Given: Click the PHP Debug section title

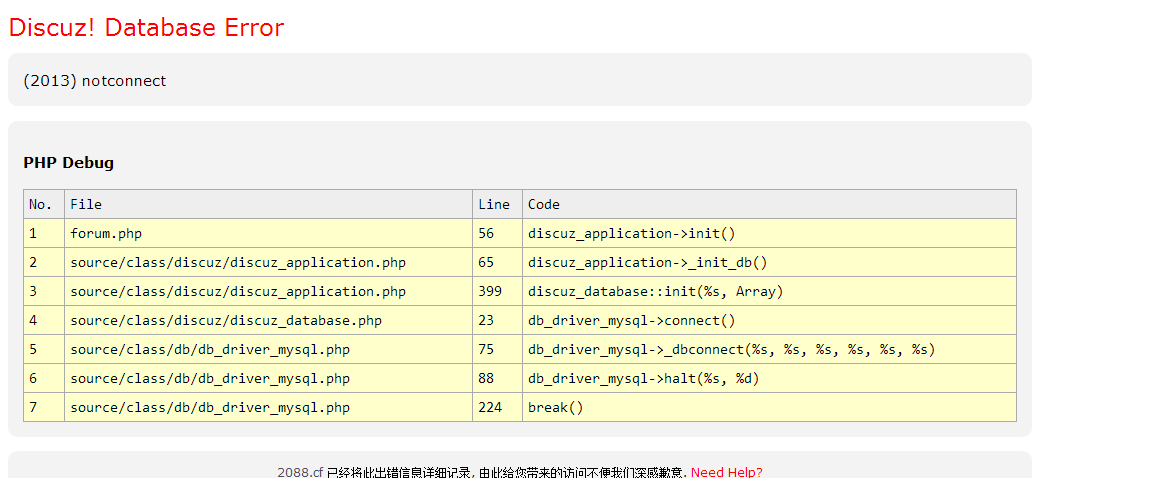Looking at the screenshot, I should [x=68, y=163].
